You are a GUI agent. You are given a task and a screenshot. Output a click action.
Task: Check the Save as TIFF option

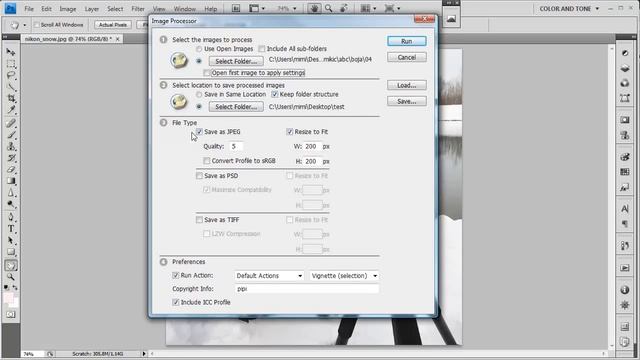199,220
